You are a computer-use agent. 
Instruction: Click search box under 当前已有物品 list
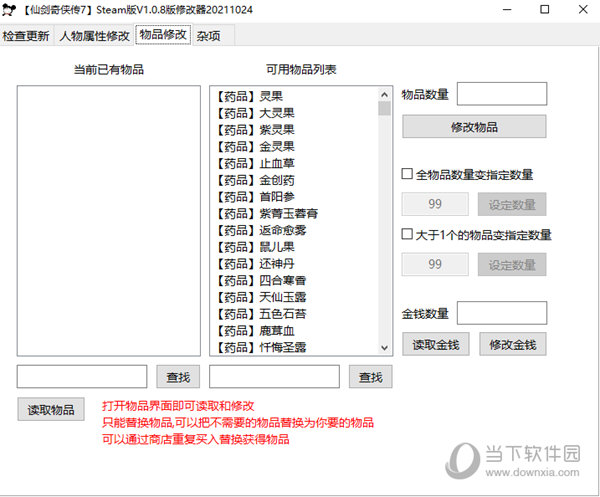82,376
